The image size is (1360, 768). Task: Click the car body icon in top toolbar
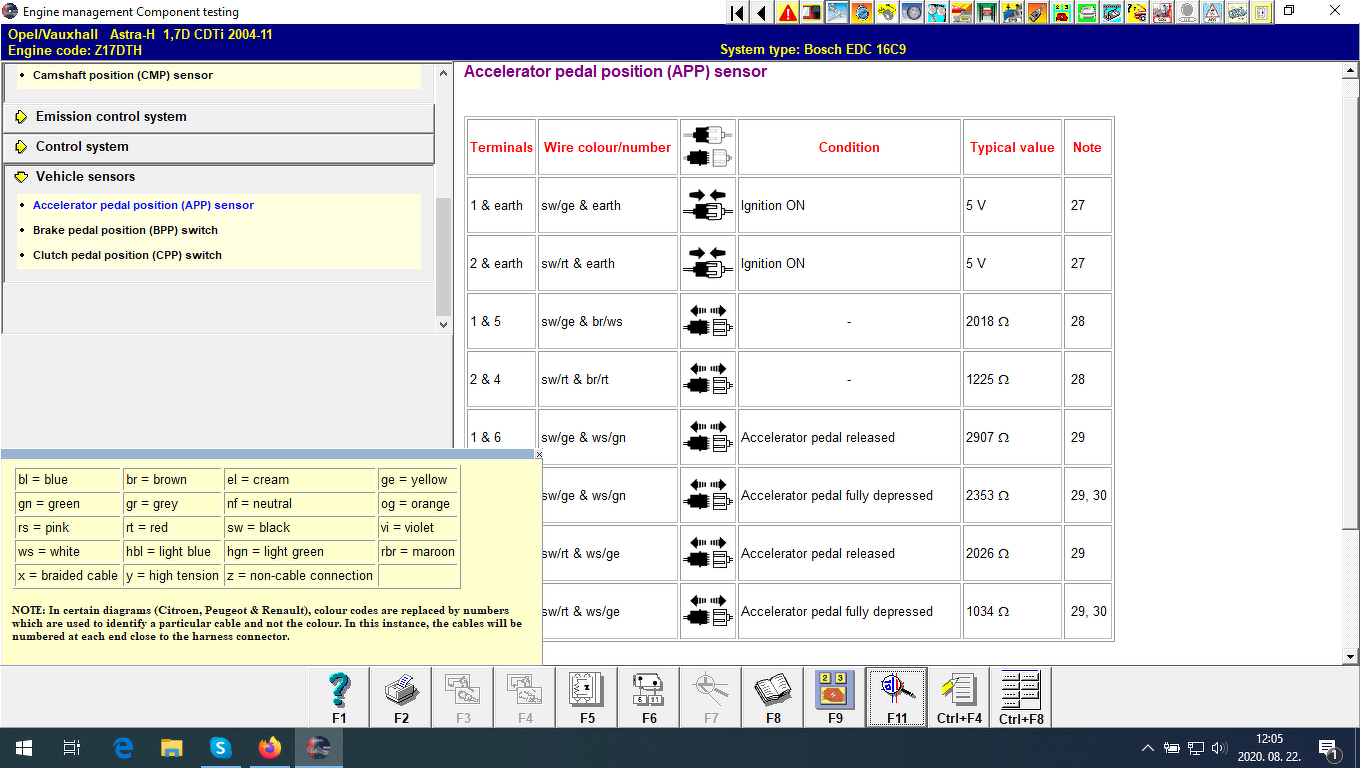[x=1236, y=12]
